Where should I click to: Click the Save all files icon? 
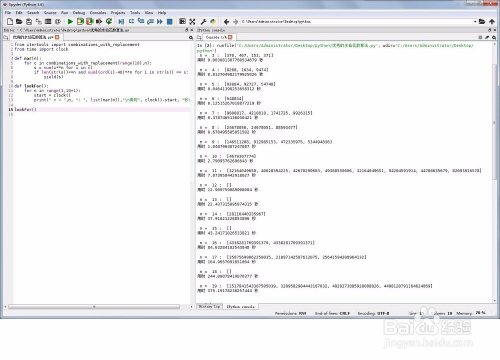click(39, 22)
